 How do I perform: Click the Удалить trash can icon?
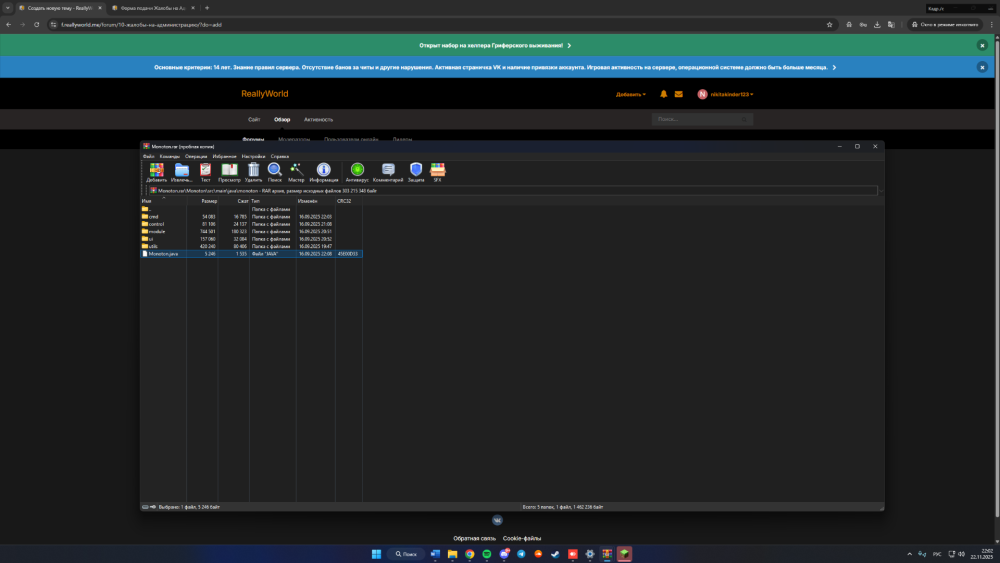coord(253,172)
